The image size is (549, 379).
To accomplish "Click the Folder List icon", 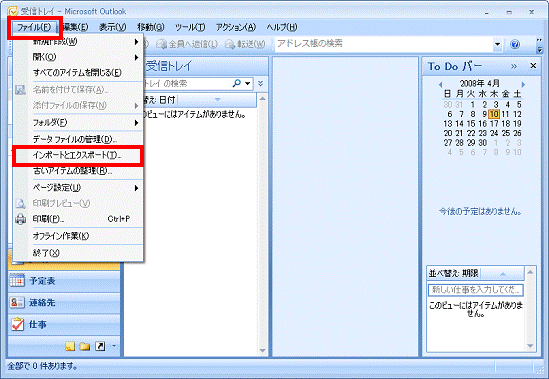I will point(85,346).
